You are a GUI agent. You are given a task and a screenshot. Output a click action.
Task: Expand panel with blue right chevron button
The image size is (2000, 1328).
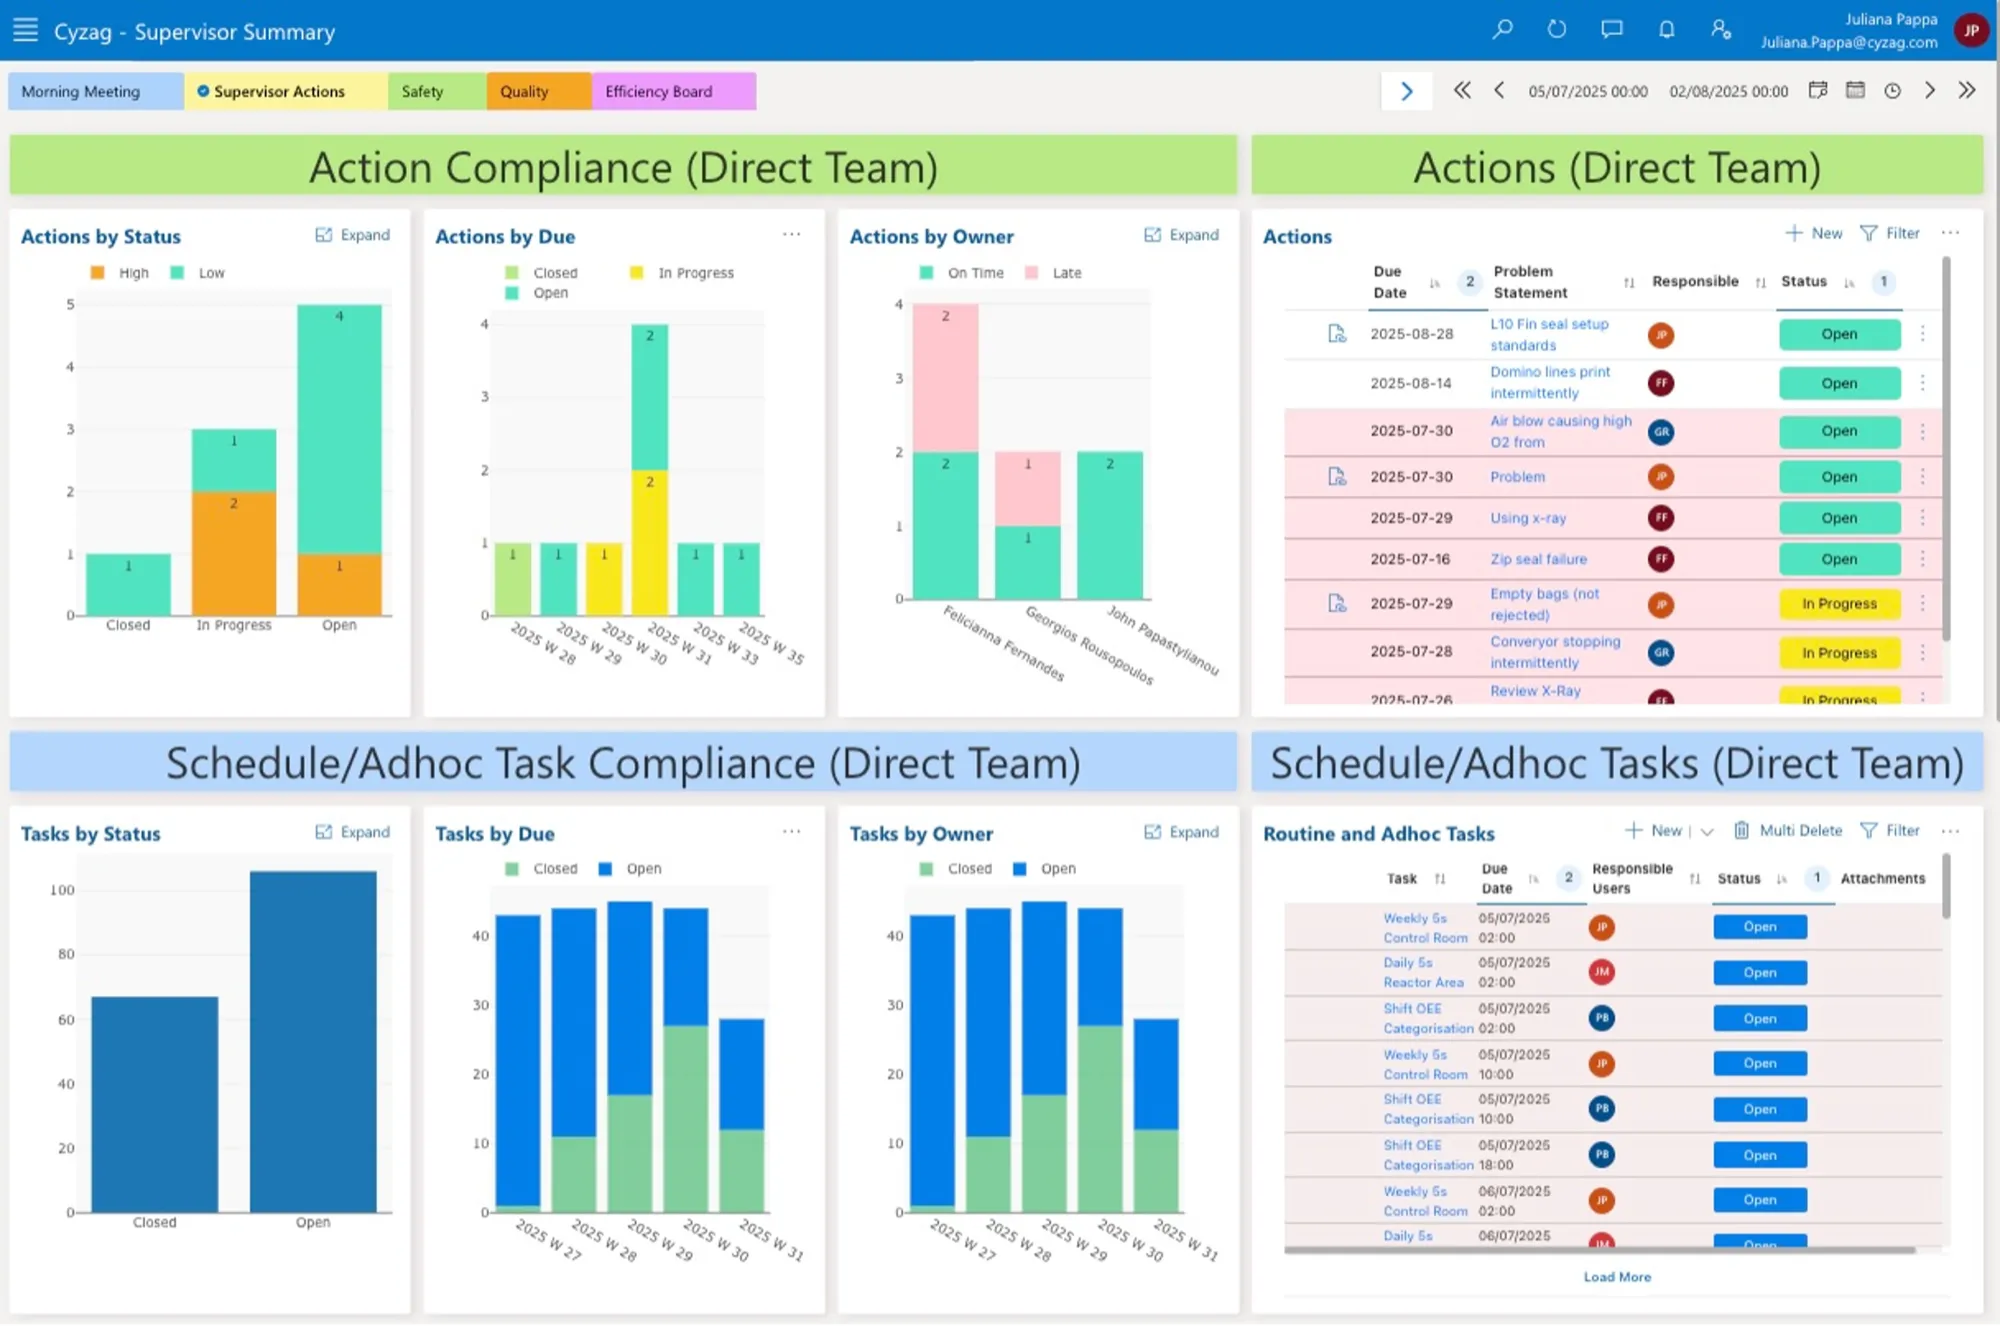pyautogui.click(x=1406, y=91)
